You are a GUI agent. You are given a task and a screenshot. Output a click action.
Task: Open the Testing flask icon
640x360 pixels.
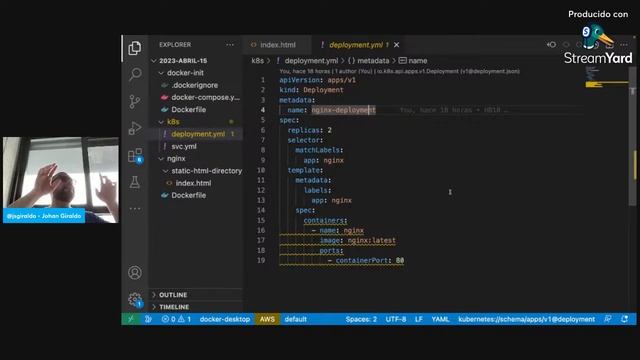135,182
